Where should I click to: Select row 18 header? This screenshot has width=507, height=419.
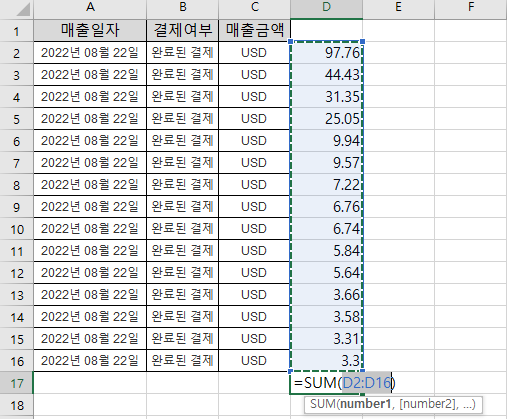[16, 405]
